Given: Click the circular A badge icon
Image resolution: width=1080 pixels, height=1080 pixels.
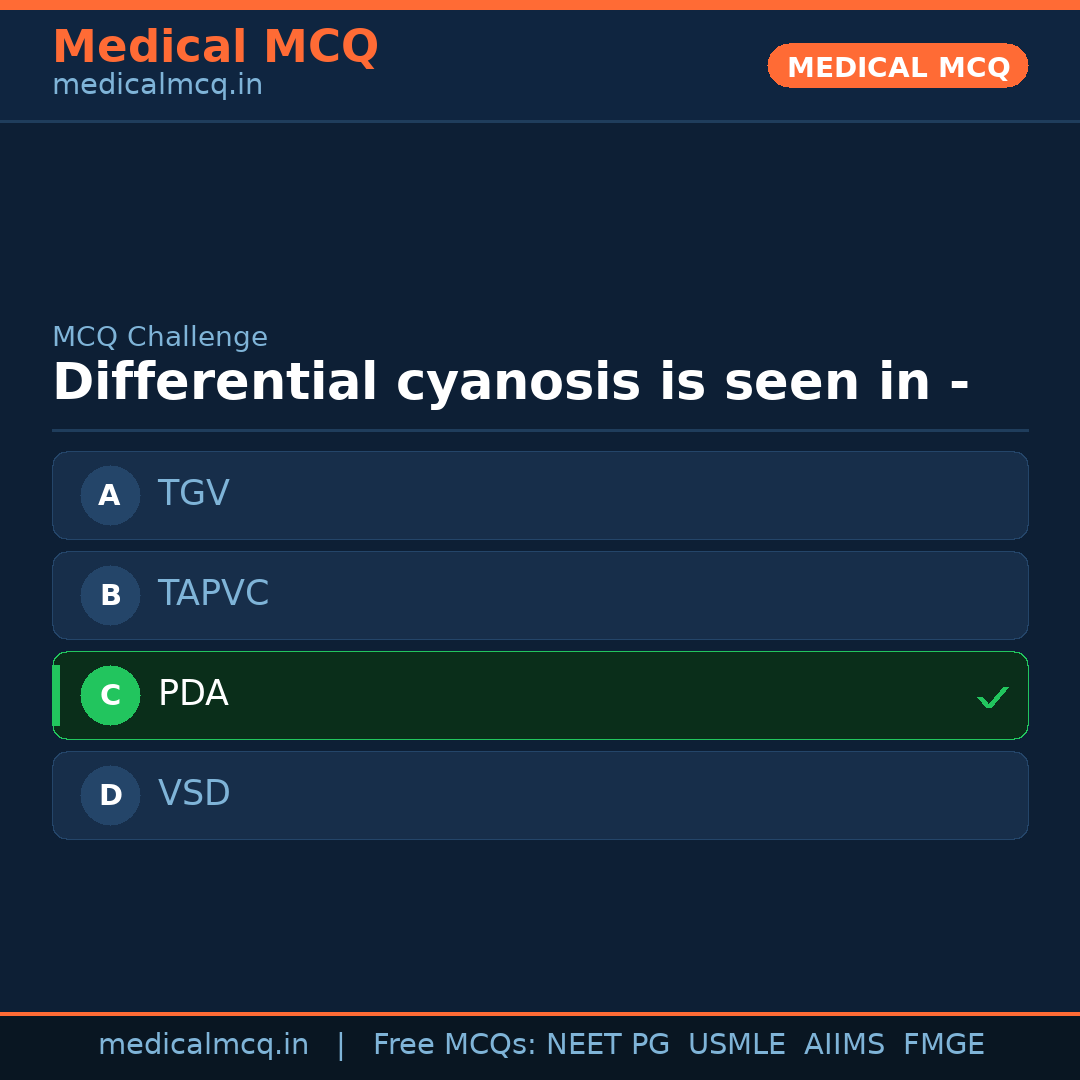Looking at the screenshot, I should (x=110, y=495).
